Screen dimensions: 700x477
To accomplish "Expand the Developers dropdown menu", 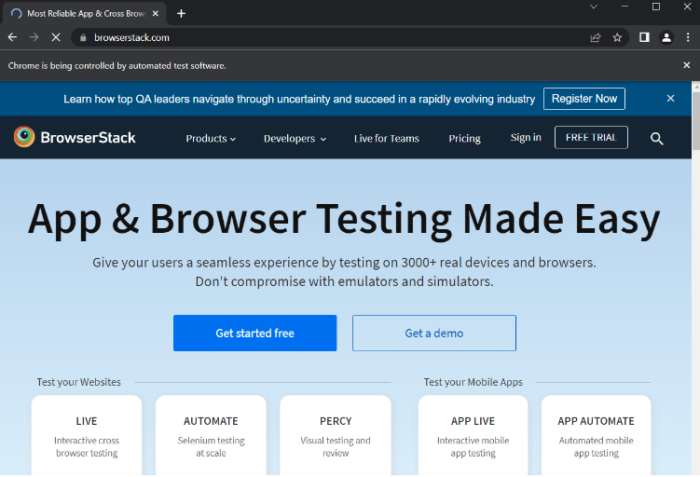I will tap(294, 139).
